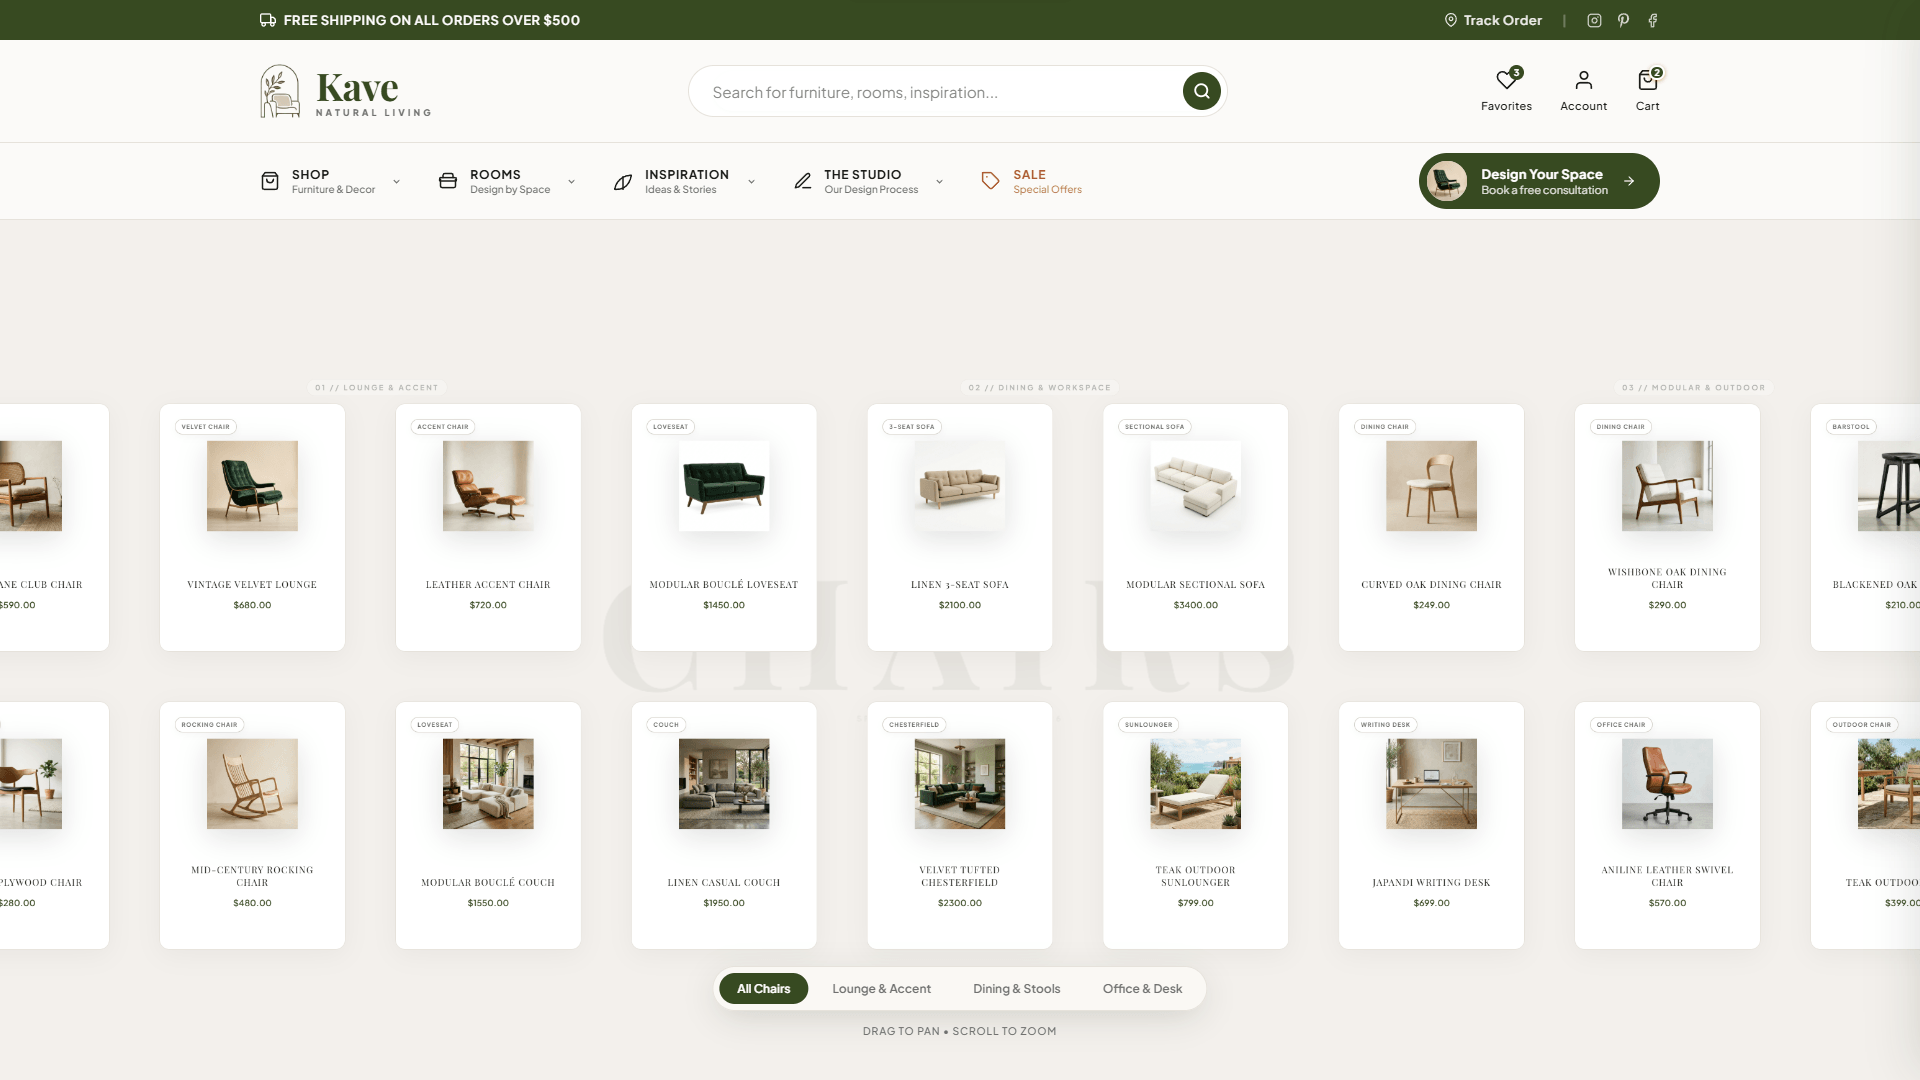
Task: Open the Instagram social icon
Action: 1594,20
